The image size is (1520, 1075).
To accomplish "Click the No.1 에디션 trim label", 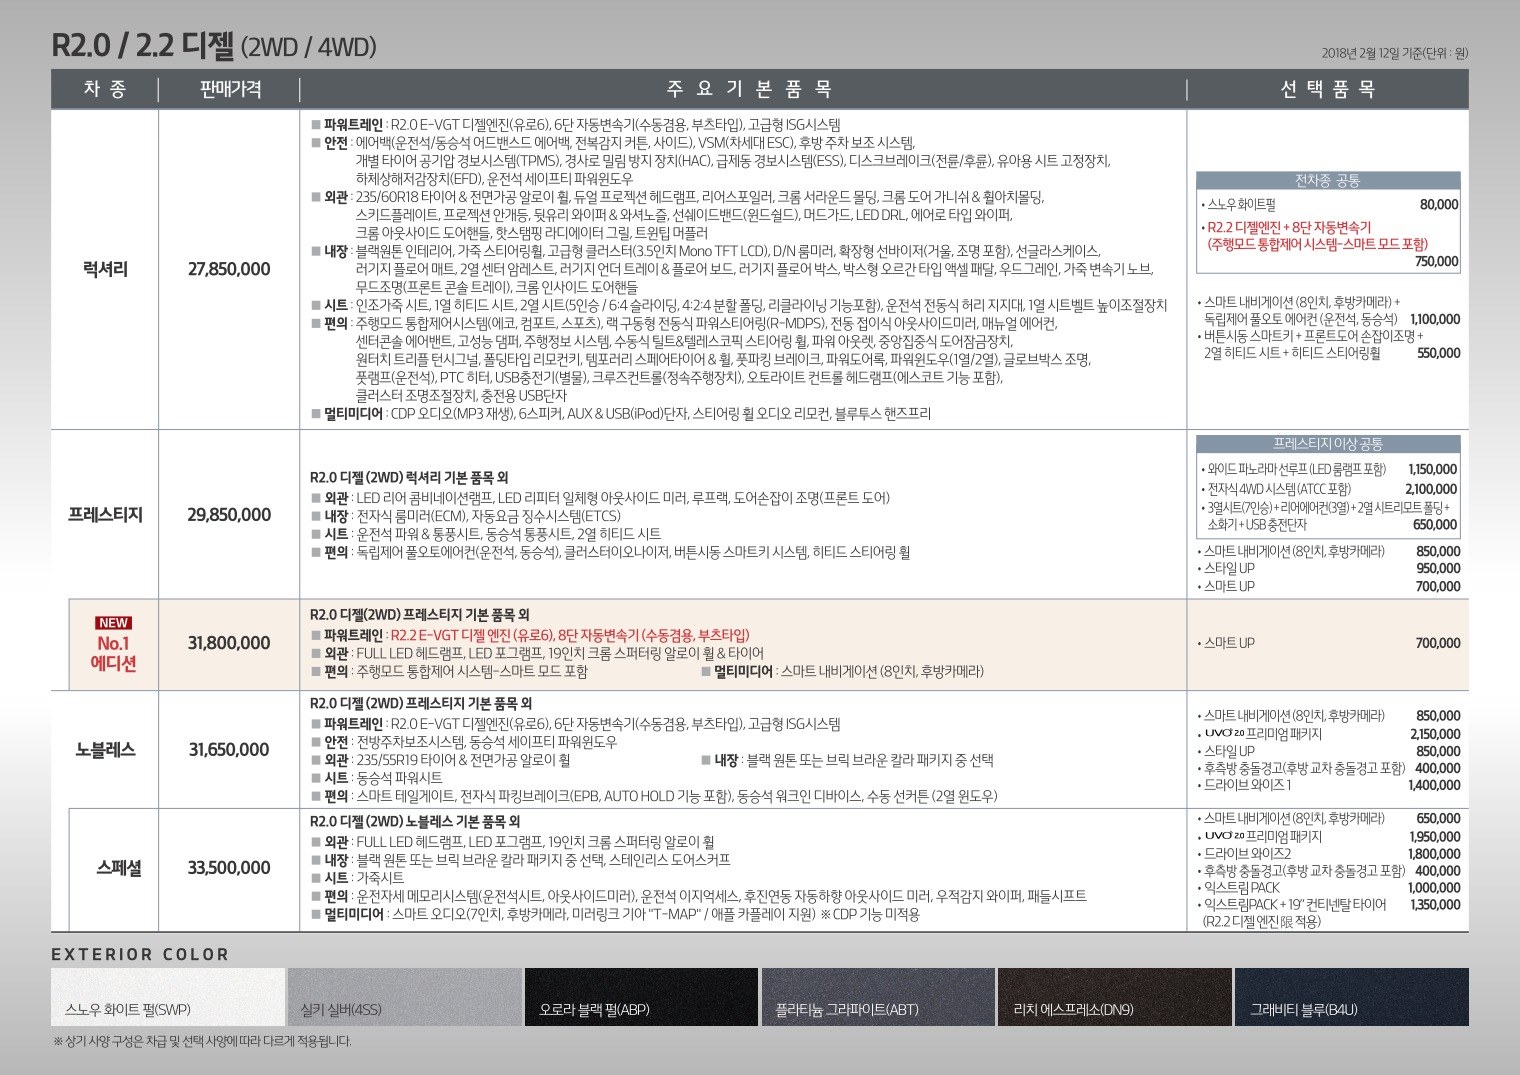I will [113, 653].
